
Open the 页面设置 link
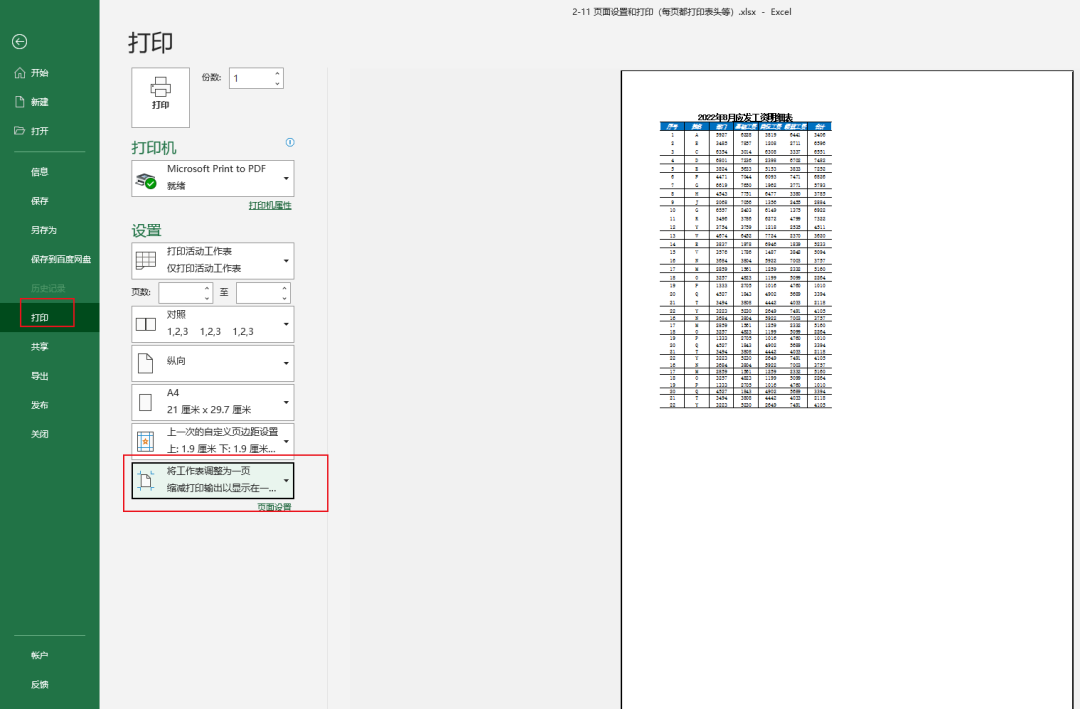tap(274, 506)
